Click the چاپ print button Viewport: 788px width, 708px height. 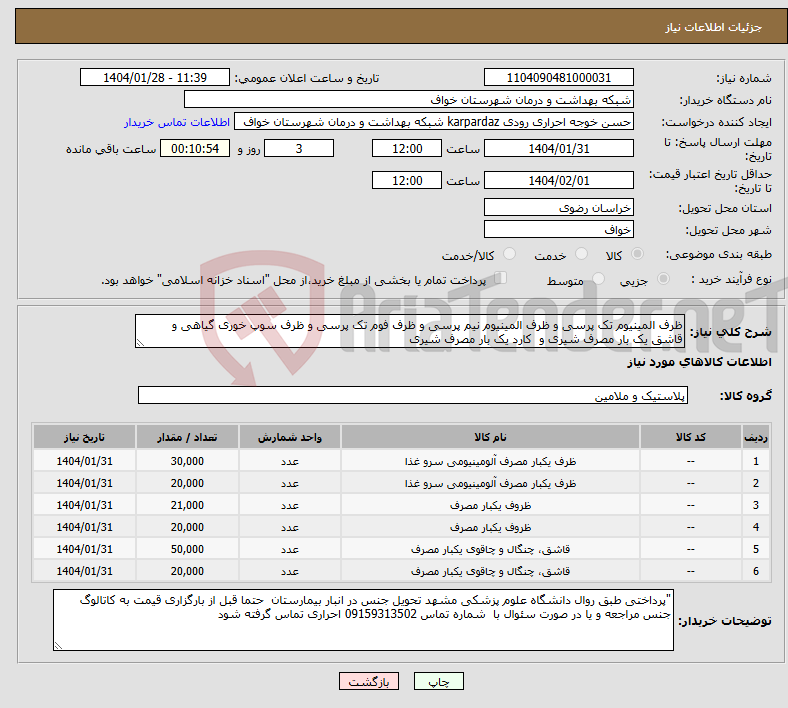pos(439,681)
